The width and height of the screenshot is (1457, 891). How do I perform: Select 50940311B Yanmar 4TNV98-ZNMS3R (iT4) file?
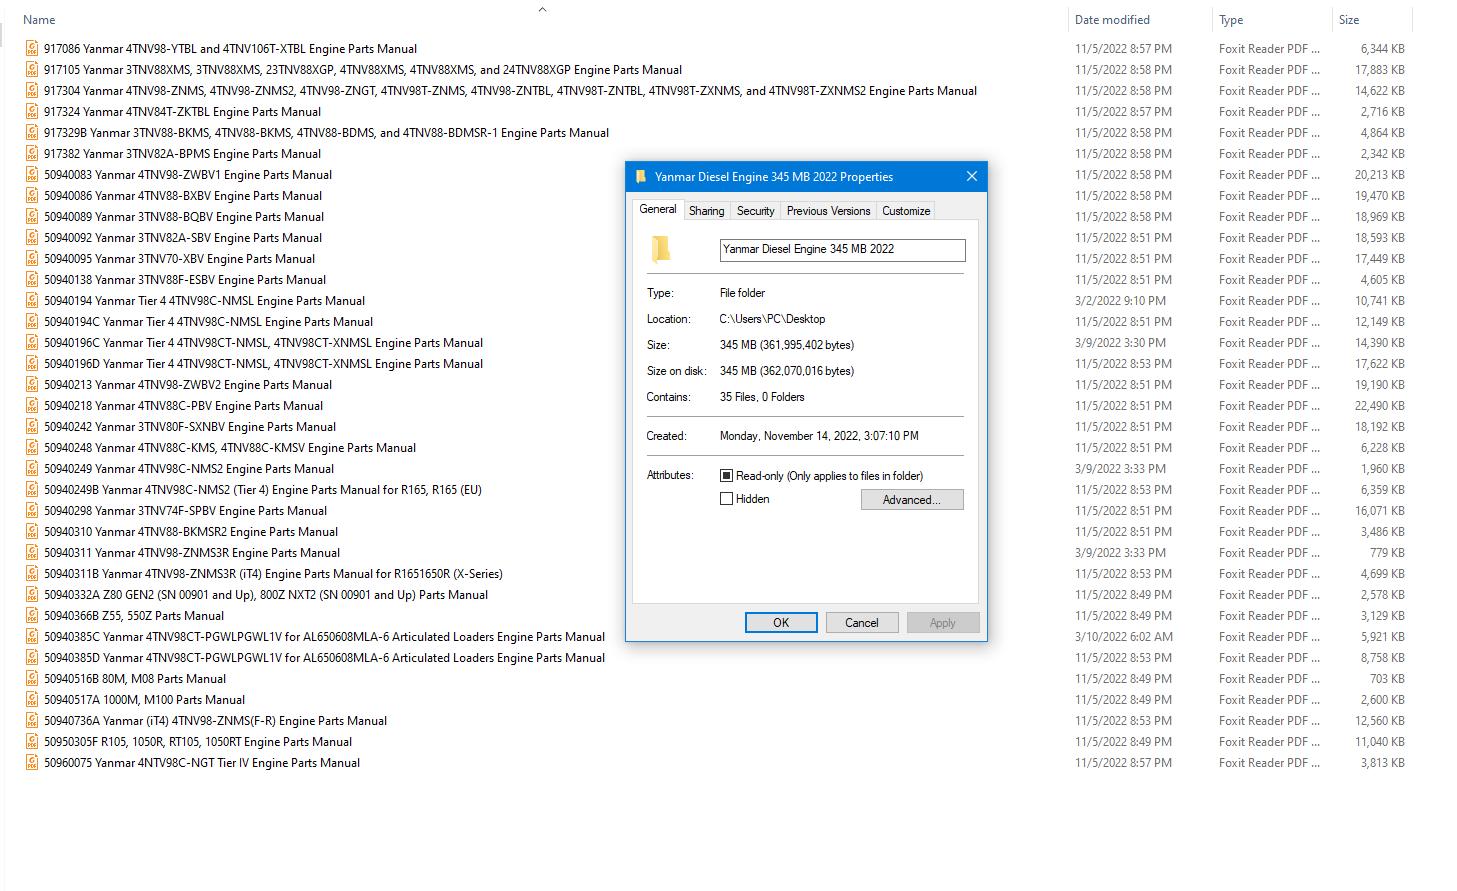click(x=273, y=573)
